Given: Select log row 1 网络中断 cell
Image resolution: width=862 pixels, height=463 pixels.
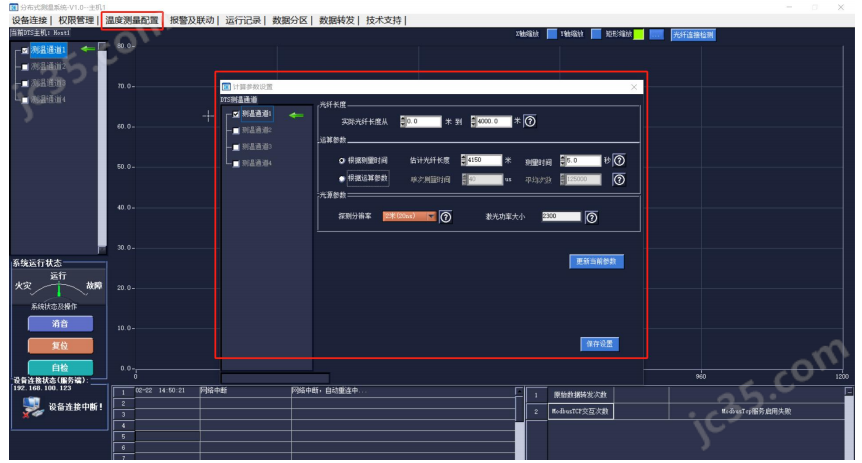Looking at the screenshot, I should tap(245, 391).
